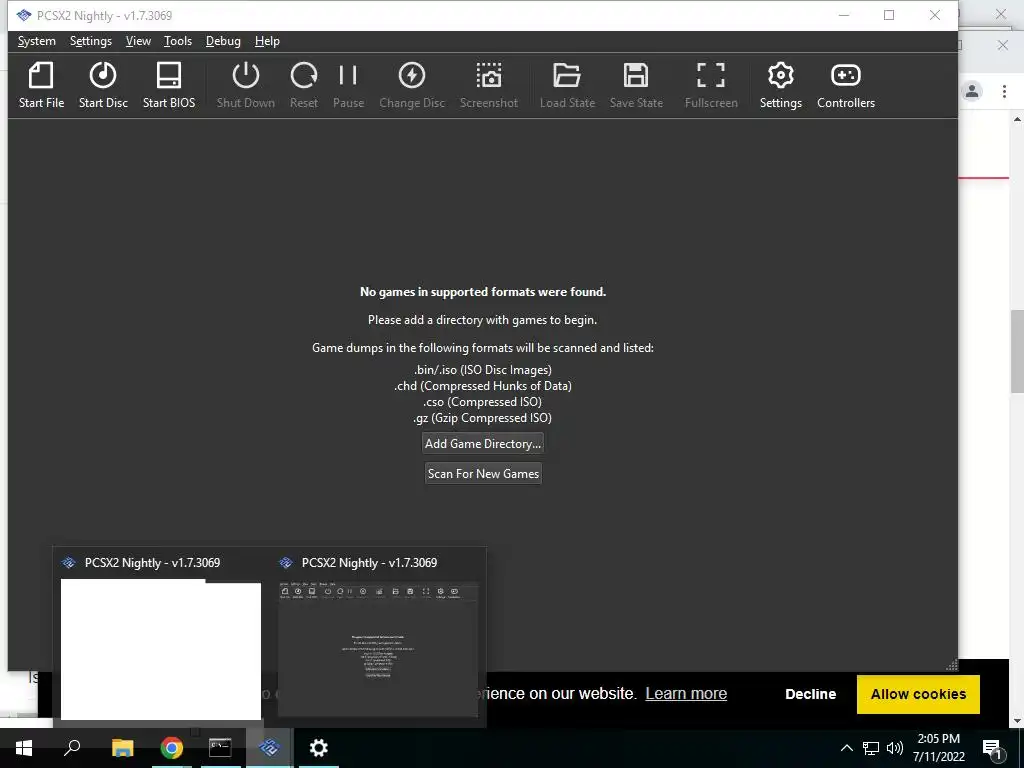Viewport: 1024px width, 768px height.
Task: Switch to Chrome from the taskbar
Action: click(171, 748)
